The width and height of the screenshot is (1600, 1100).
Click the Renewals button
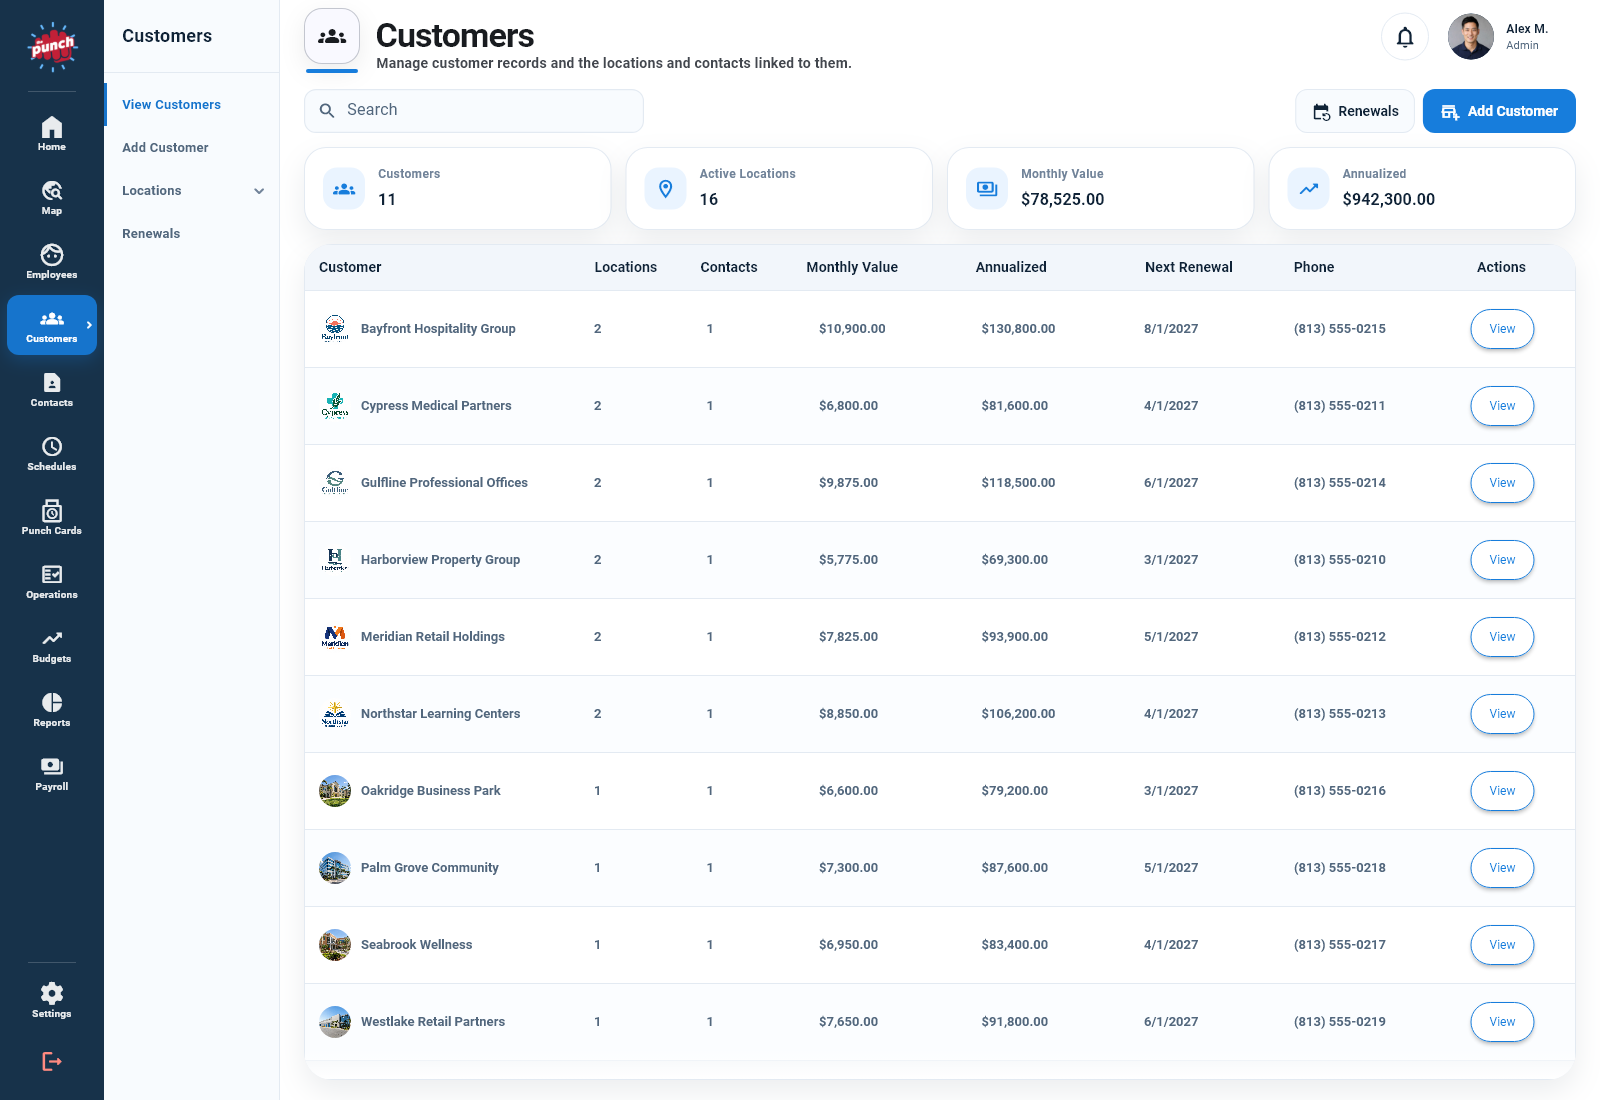pyautogui.click(x=1355, y=111)
